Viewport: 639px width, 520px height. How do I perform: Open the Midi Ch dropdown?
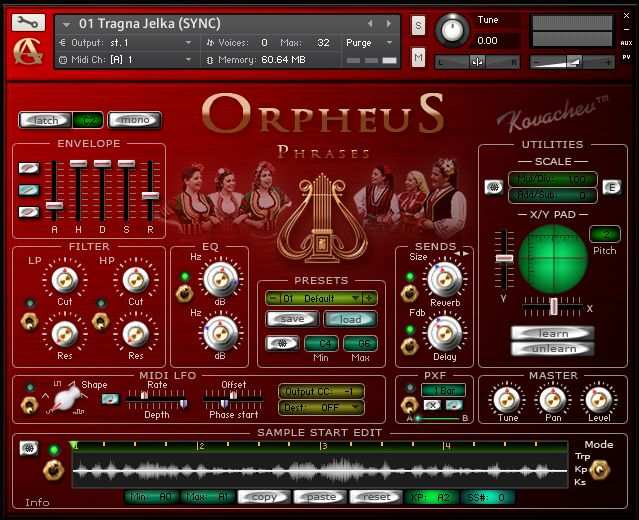pyautogui.click(x=188, y=59)
